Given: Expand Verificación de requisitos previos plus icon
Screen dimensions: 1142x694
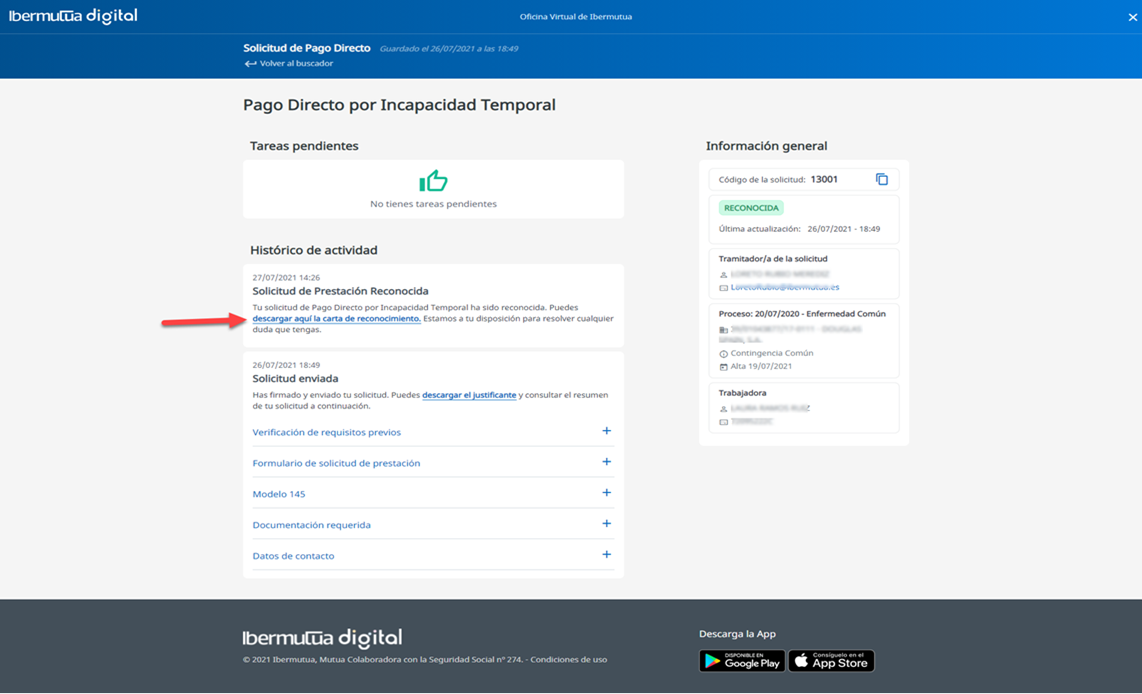Looking at the screenshot, I should pyautogui.click(x=606, y=431).
